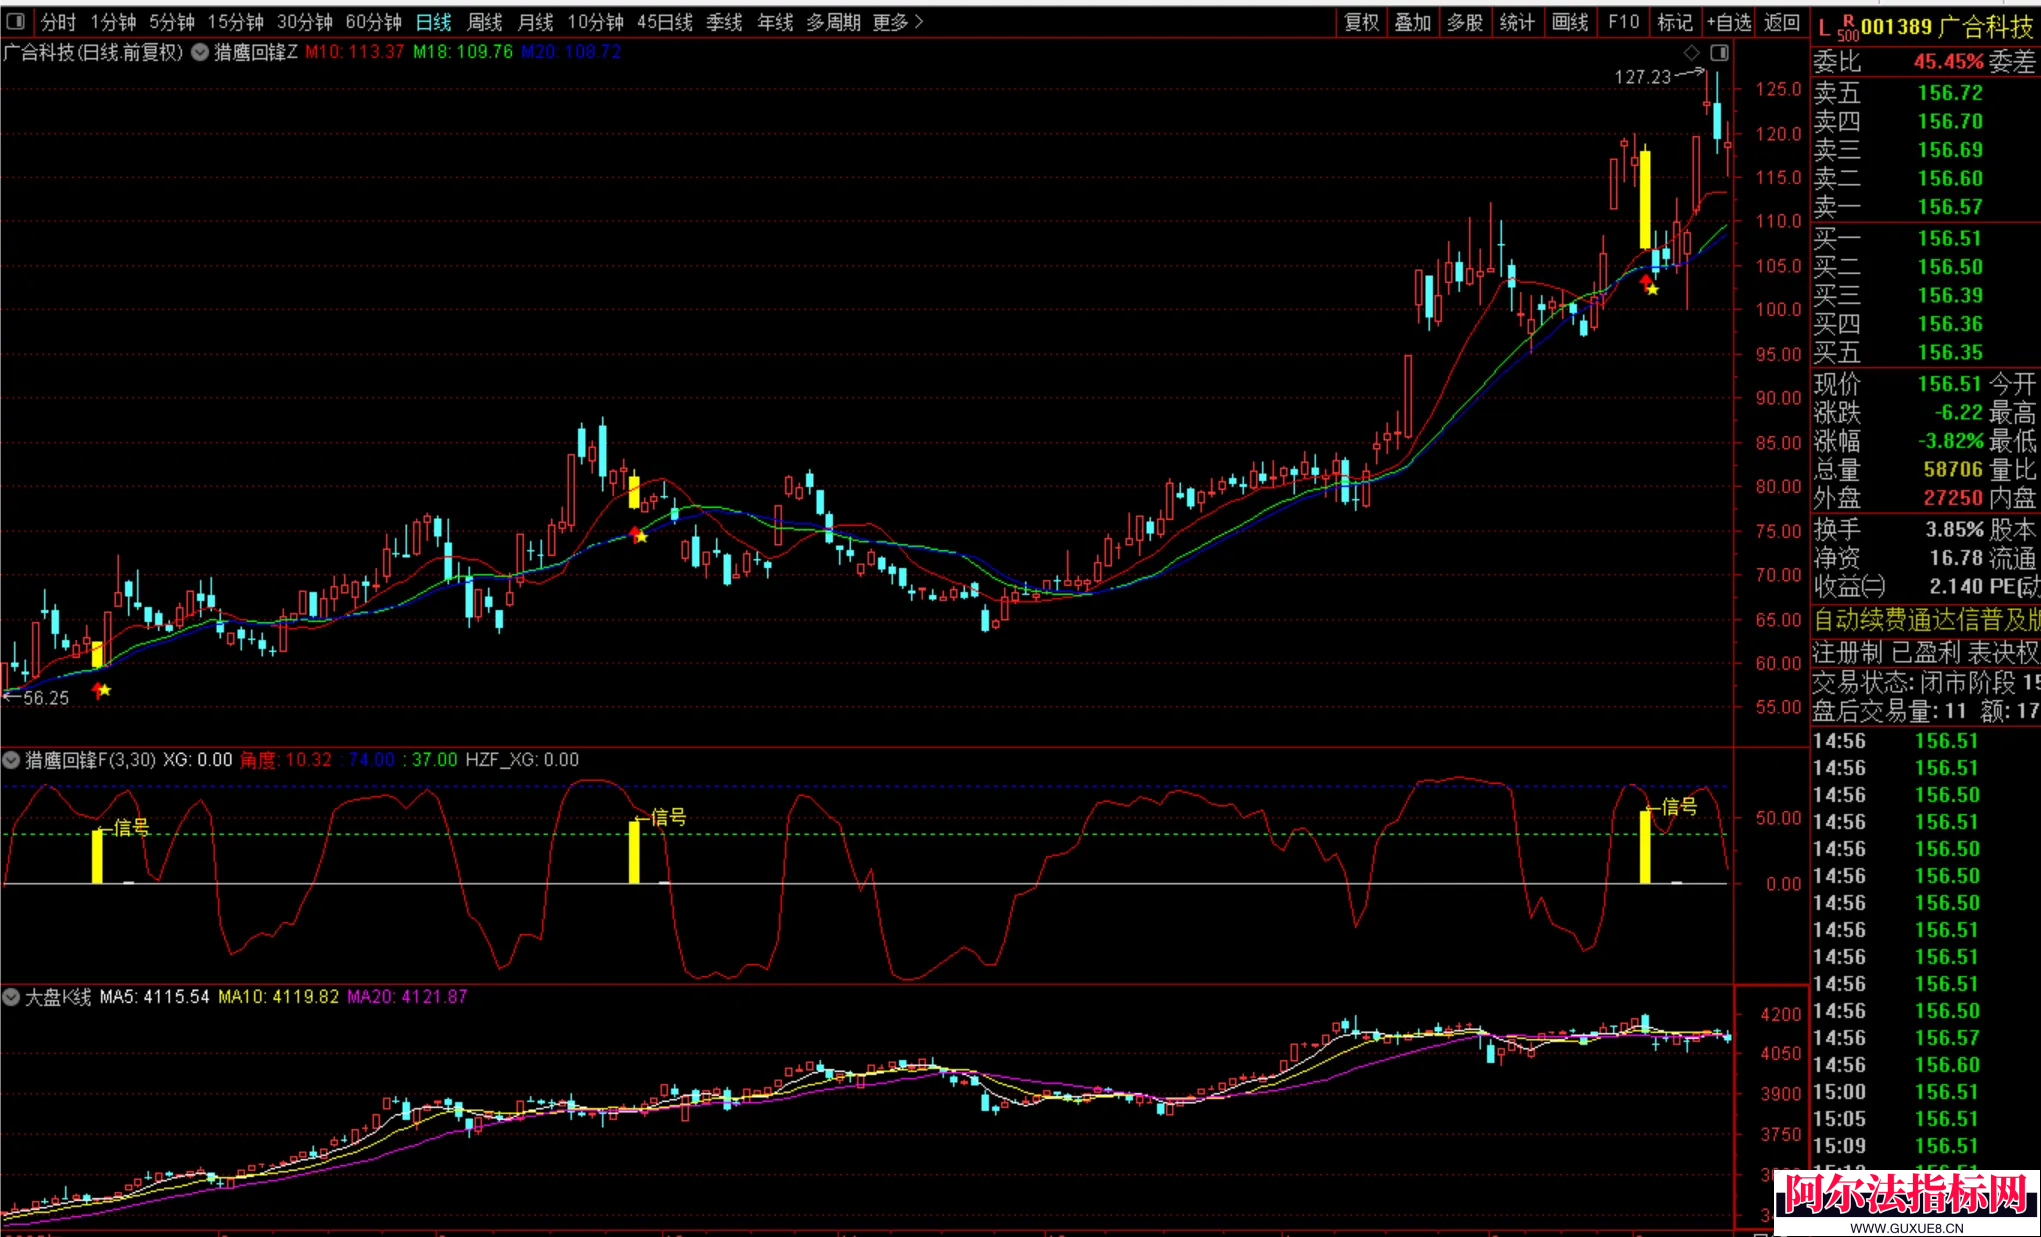Select the 10分钟 period tab
Screen dimensions: 2041x1237
pyautogui.click(x=595, y=22)
